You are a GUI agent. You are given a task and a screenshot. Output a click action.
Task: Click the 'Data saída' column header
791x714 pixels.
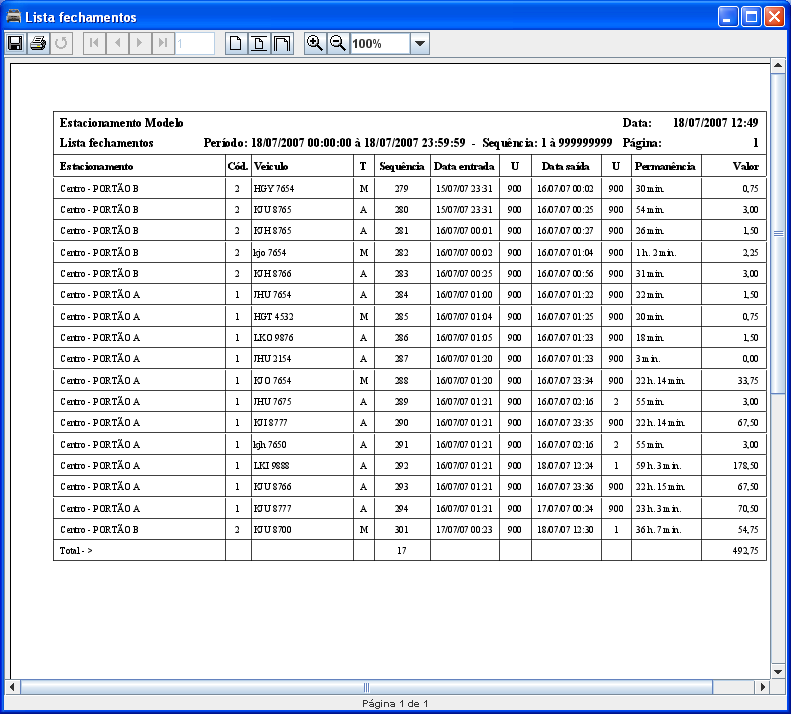[566, 166]
